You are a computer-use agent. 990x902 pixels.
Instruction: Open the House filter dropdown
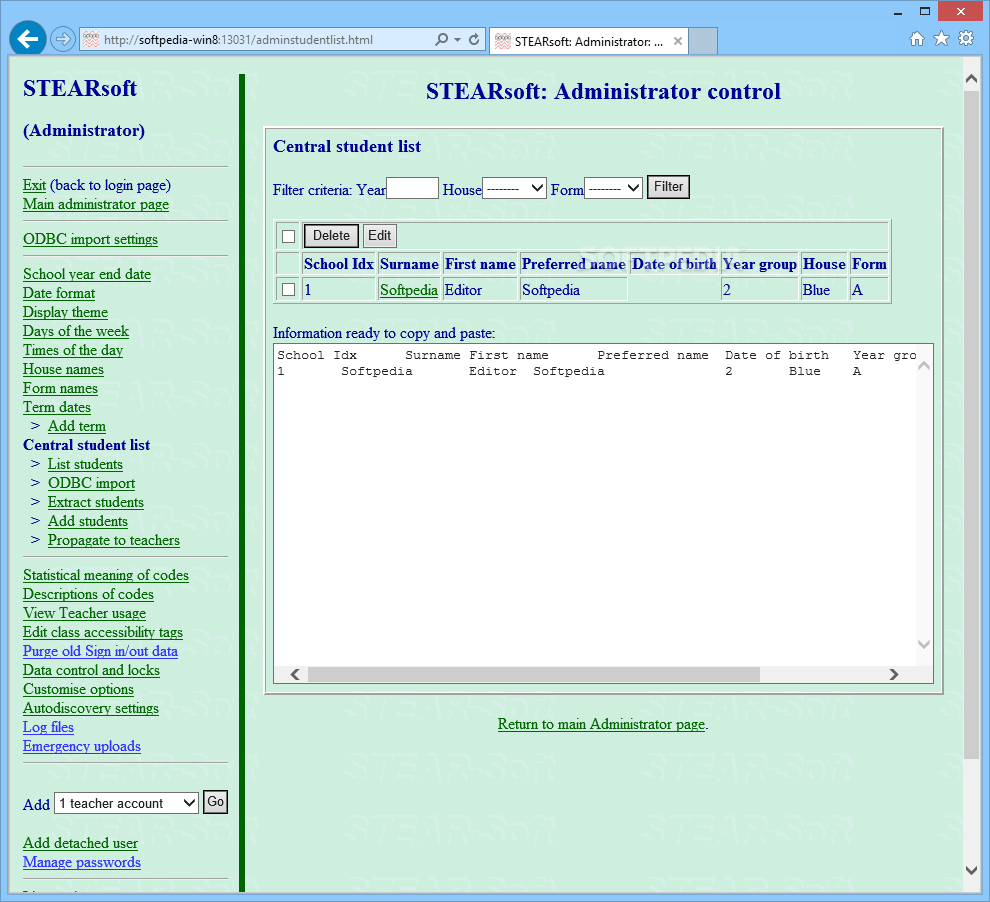tap(515, 188)
